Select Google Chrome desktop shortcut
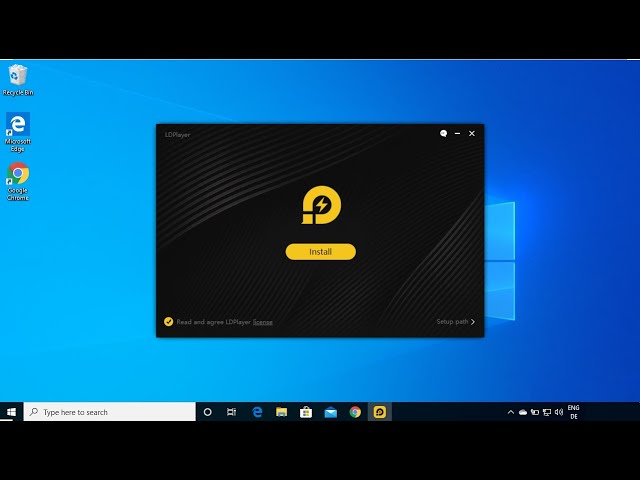The image size is (640, 480). (x=18, y=182)
